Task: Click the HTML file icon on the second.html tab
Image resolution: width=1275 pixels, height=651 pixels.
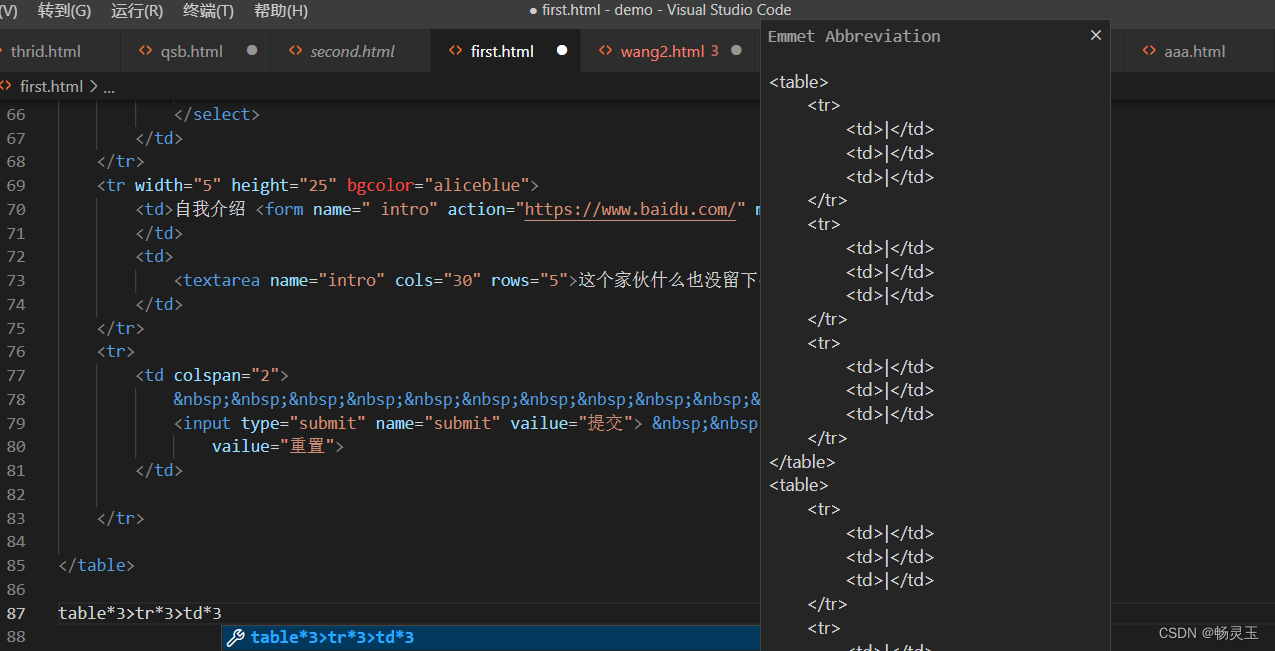Action: pyautogui.click(x=294, y=50)
